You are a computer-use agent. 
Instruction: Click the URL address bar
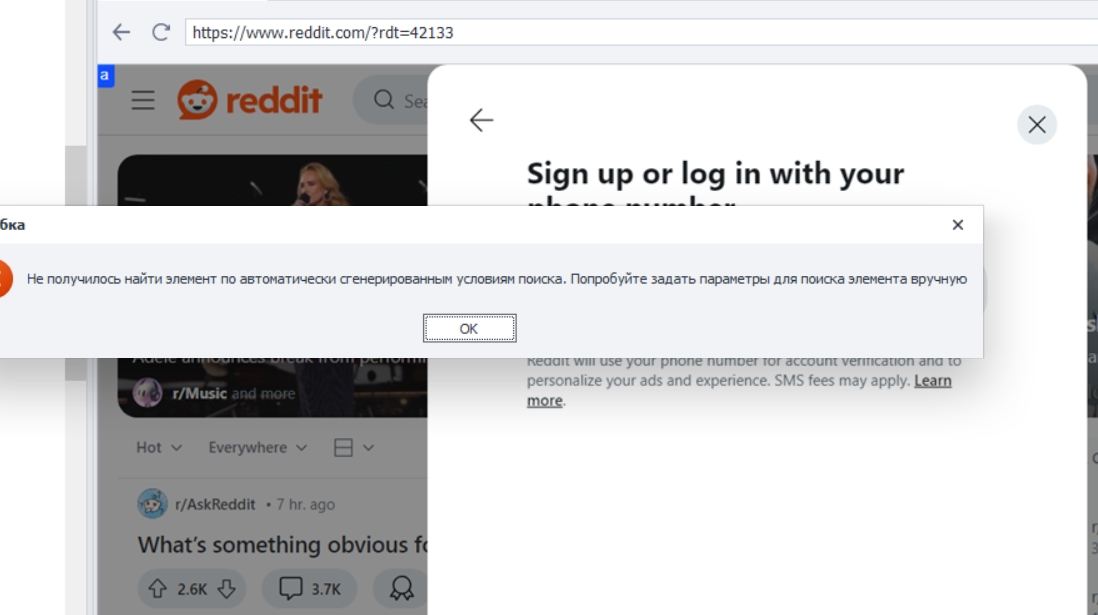point(641,32)
